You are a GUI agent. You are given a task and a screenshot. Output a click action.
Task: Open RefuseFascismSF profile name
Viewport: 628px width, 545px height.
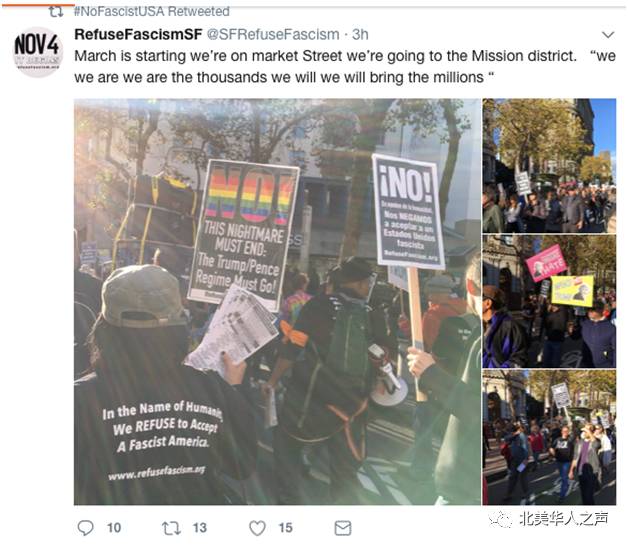(x=138, y=34)
